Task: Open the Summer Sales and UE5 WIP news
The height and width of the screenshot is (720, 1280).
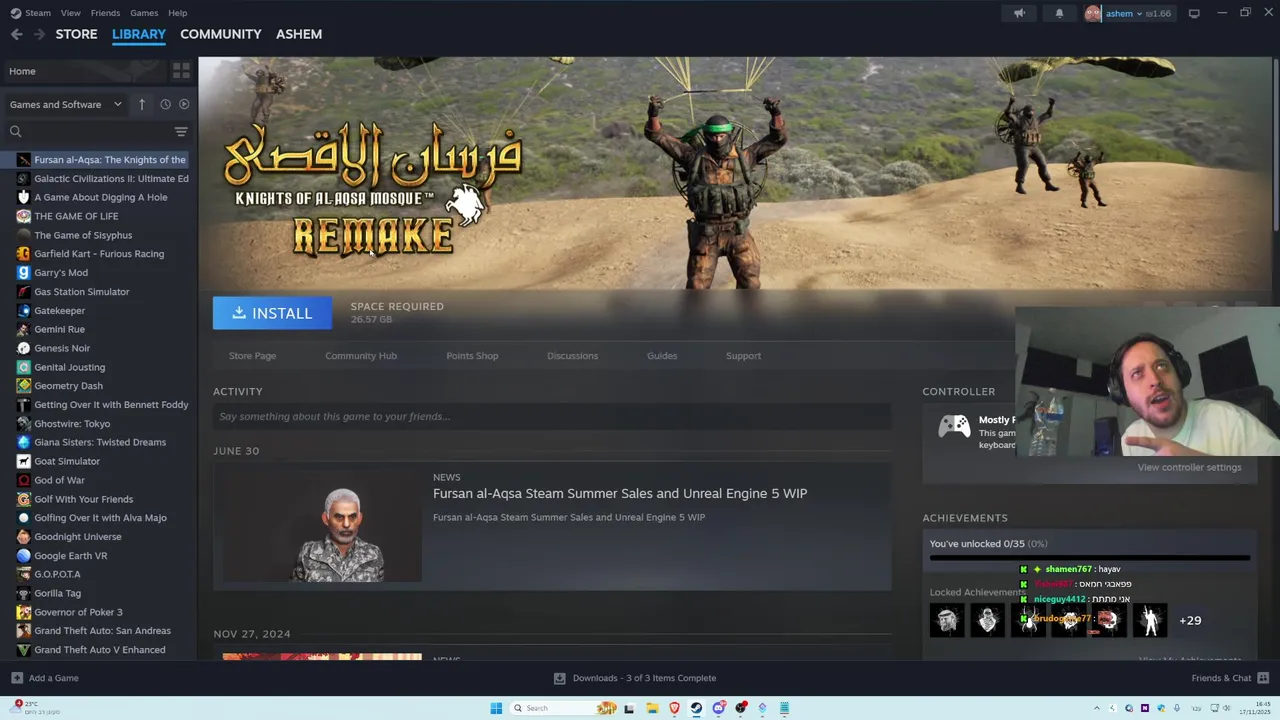Action: pos(620,493)
